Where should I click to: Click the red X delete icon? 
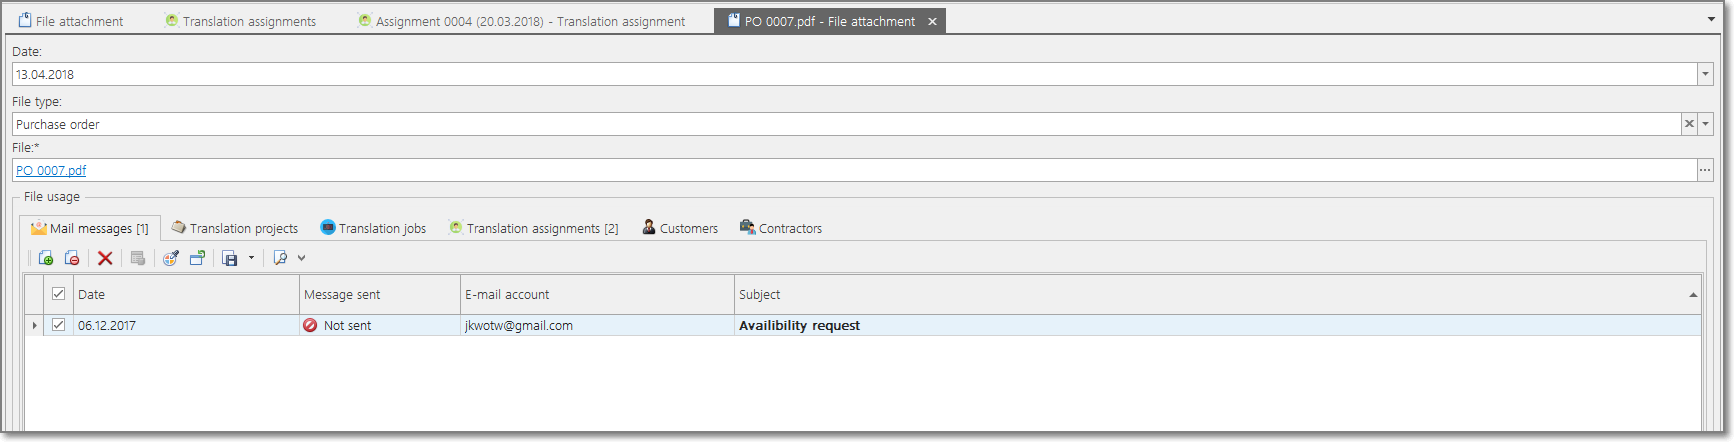[x=105, y=258]
